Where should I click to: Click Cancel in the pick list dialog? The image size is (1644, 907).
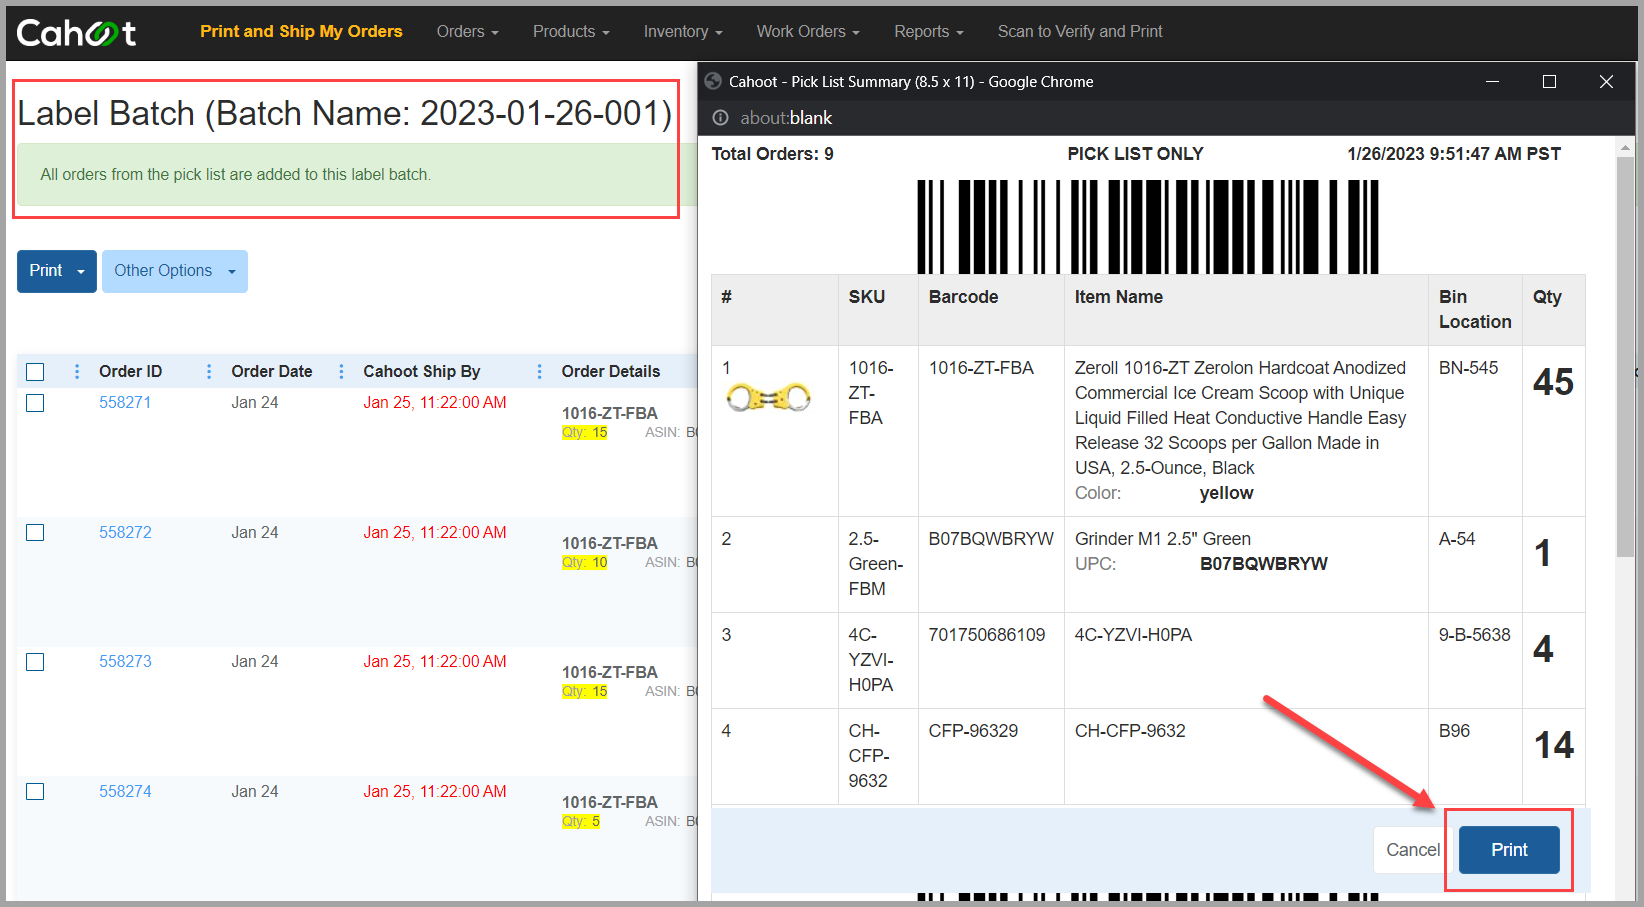(1411, 850)
